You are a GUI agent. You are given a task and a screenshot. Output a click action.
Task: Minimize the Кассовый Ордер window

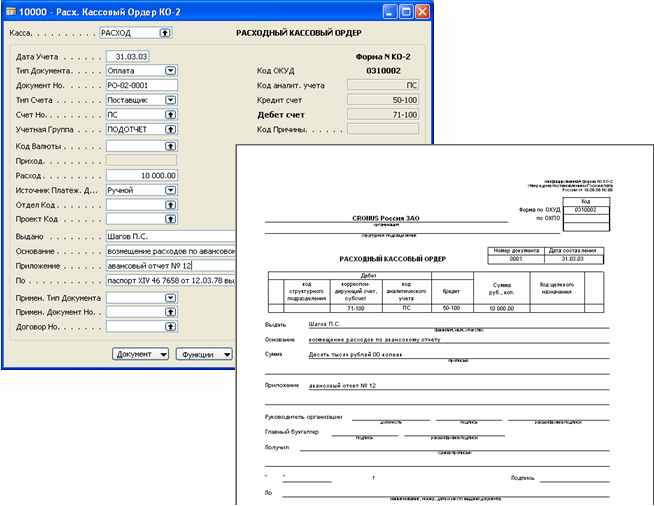coord(389,12)
